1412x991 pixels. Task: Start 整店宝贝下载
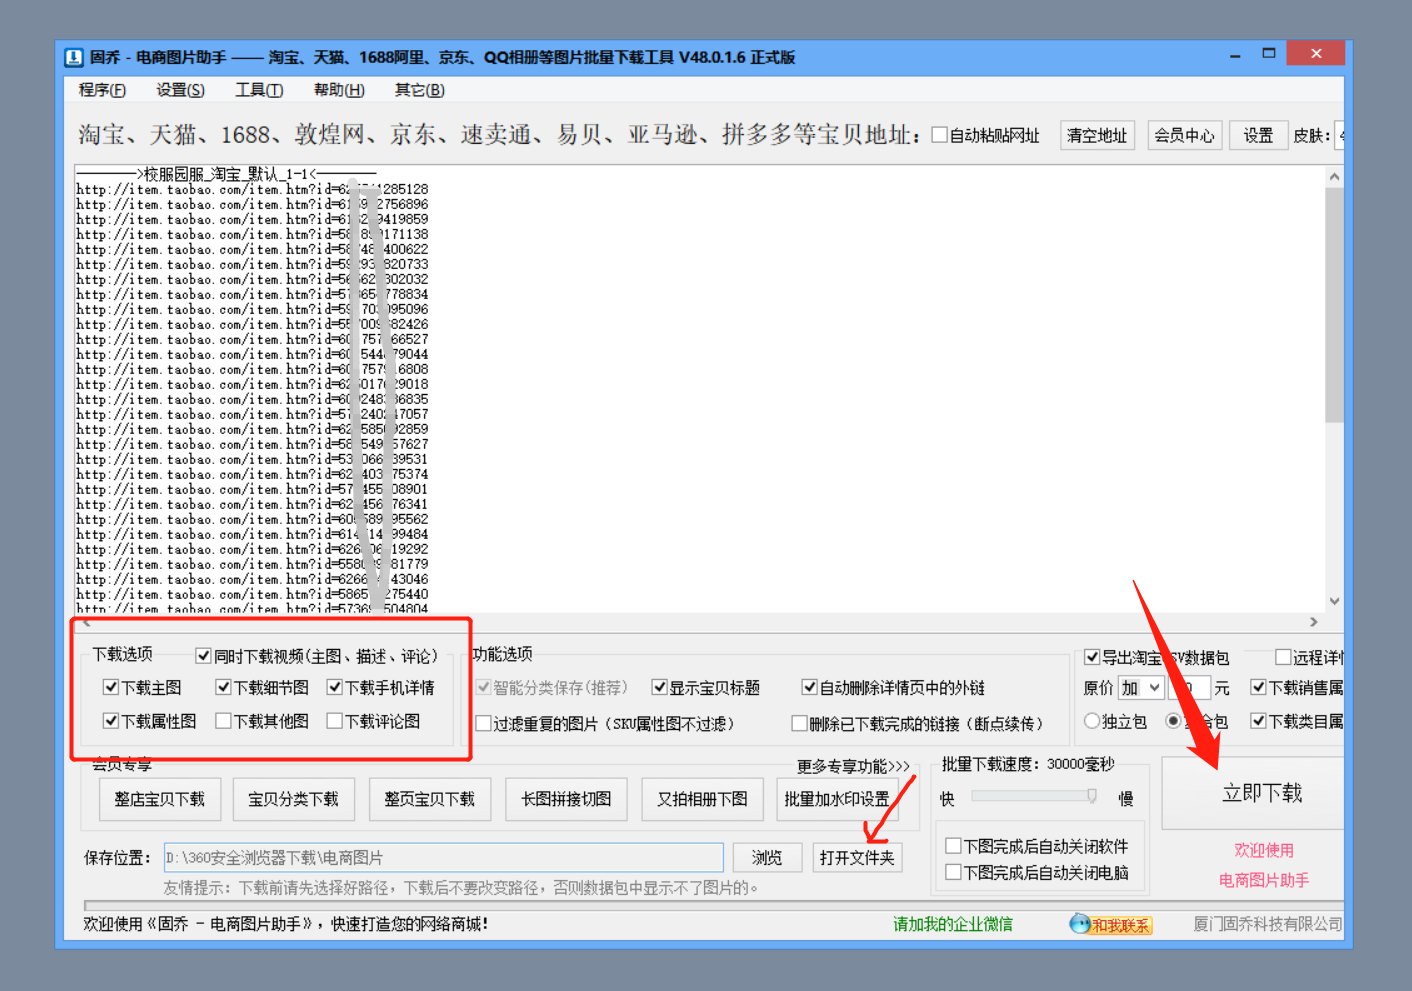[159, 799]
